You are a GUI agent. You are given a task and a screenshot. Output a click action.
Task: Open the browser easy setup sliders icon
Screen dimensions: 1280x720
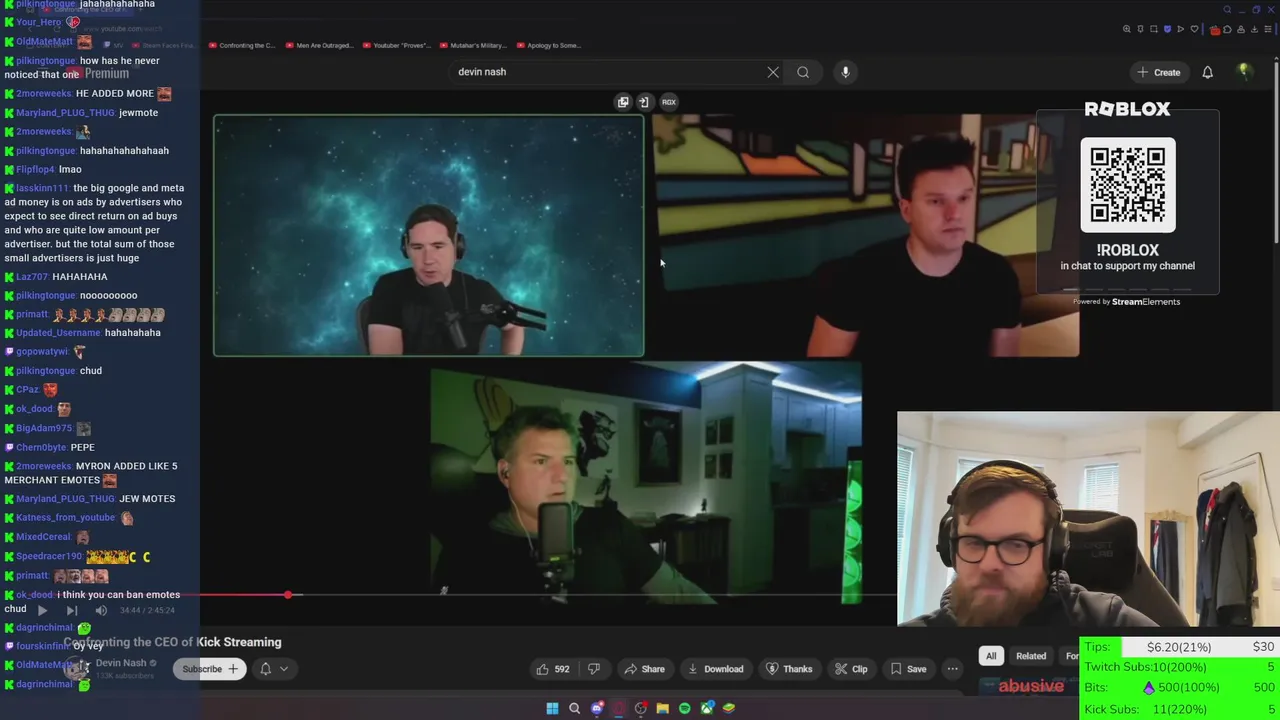point(1268,29)
